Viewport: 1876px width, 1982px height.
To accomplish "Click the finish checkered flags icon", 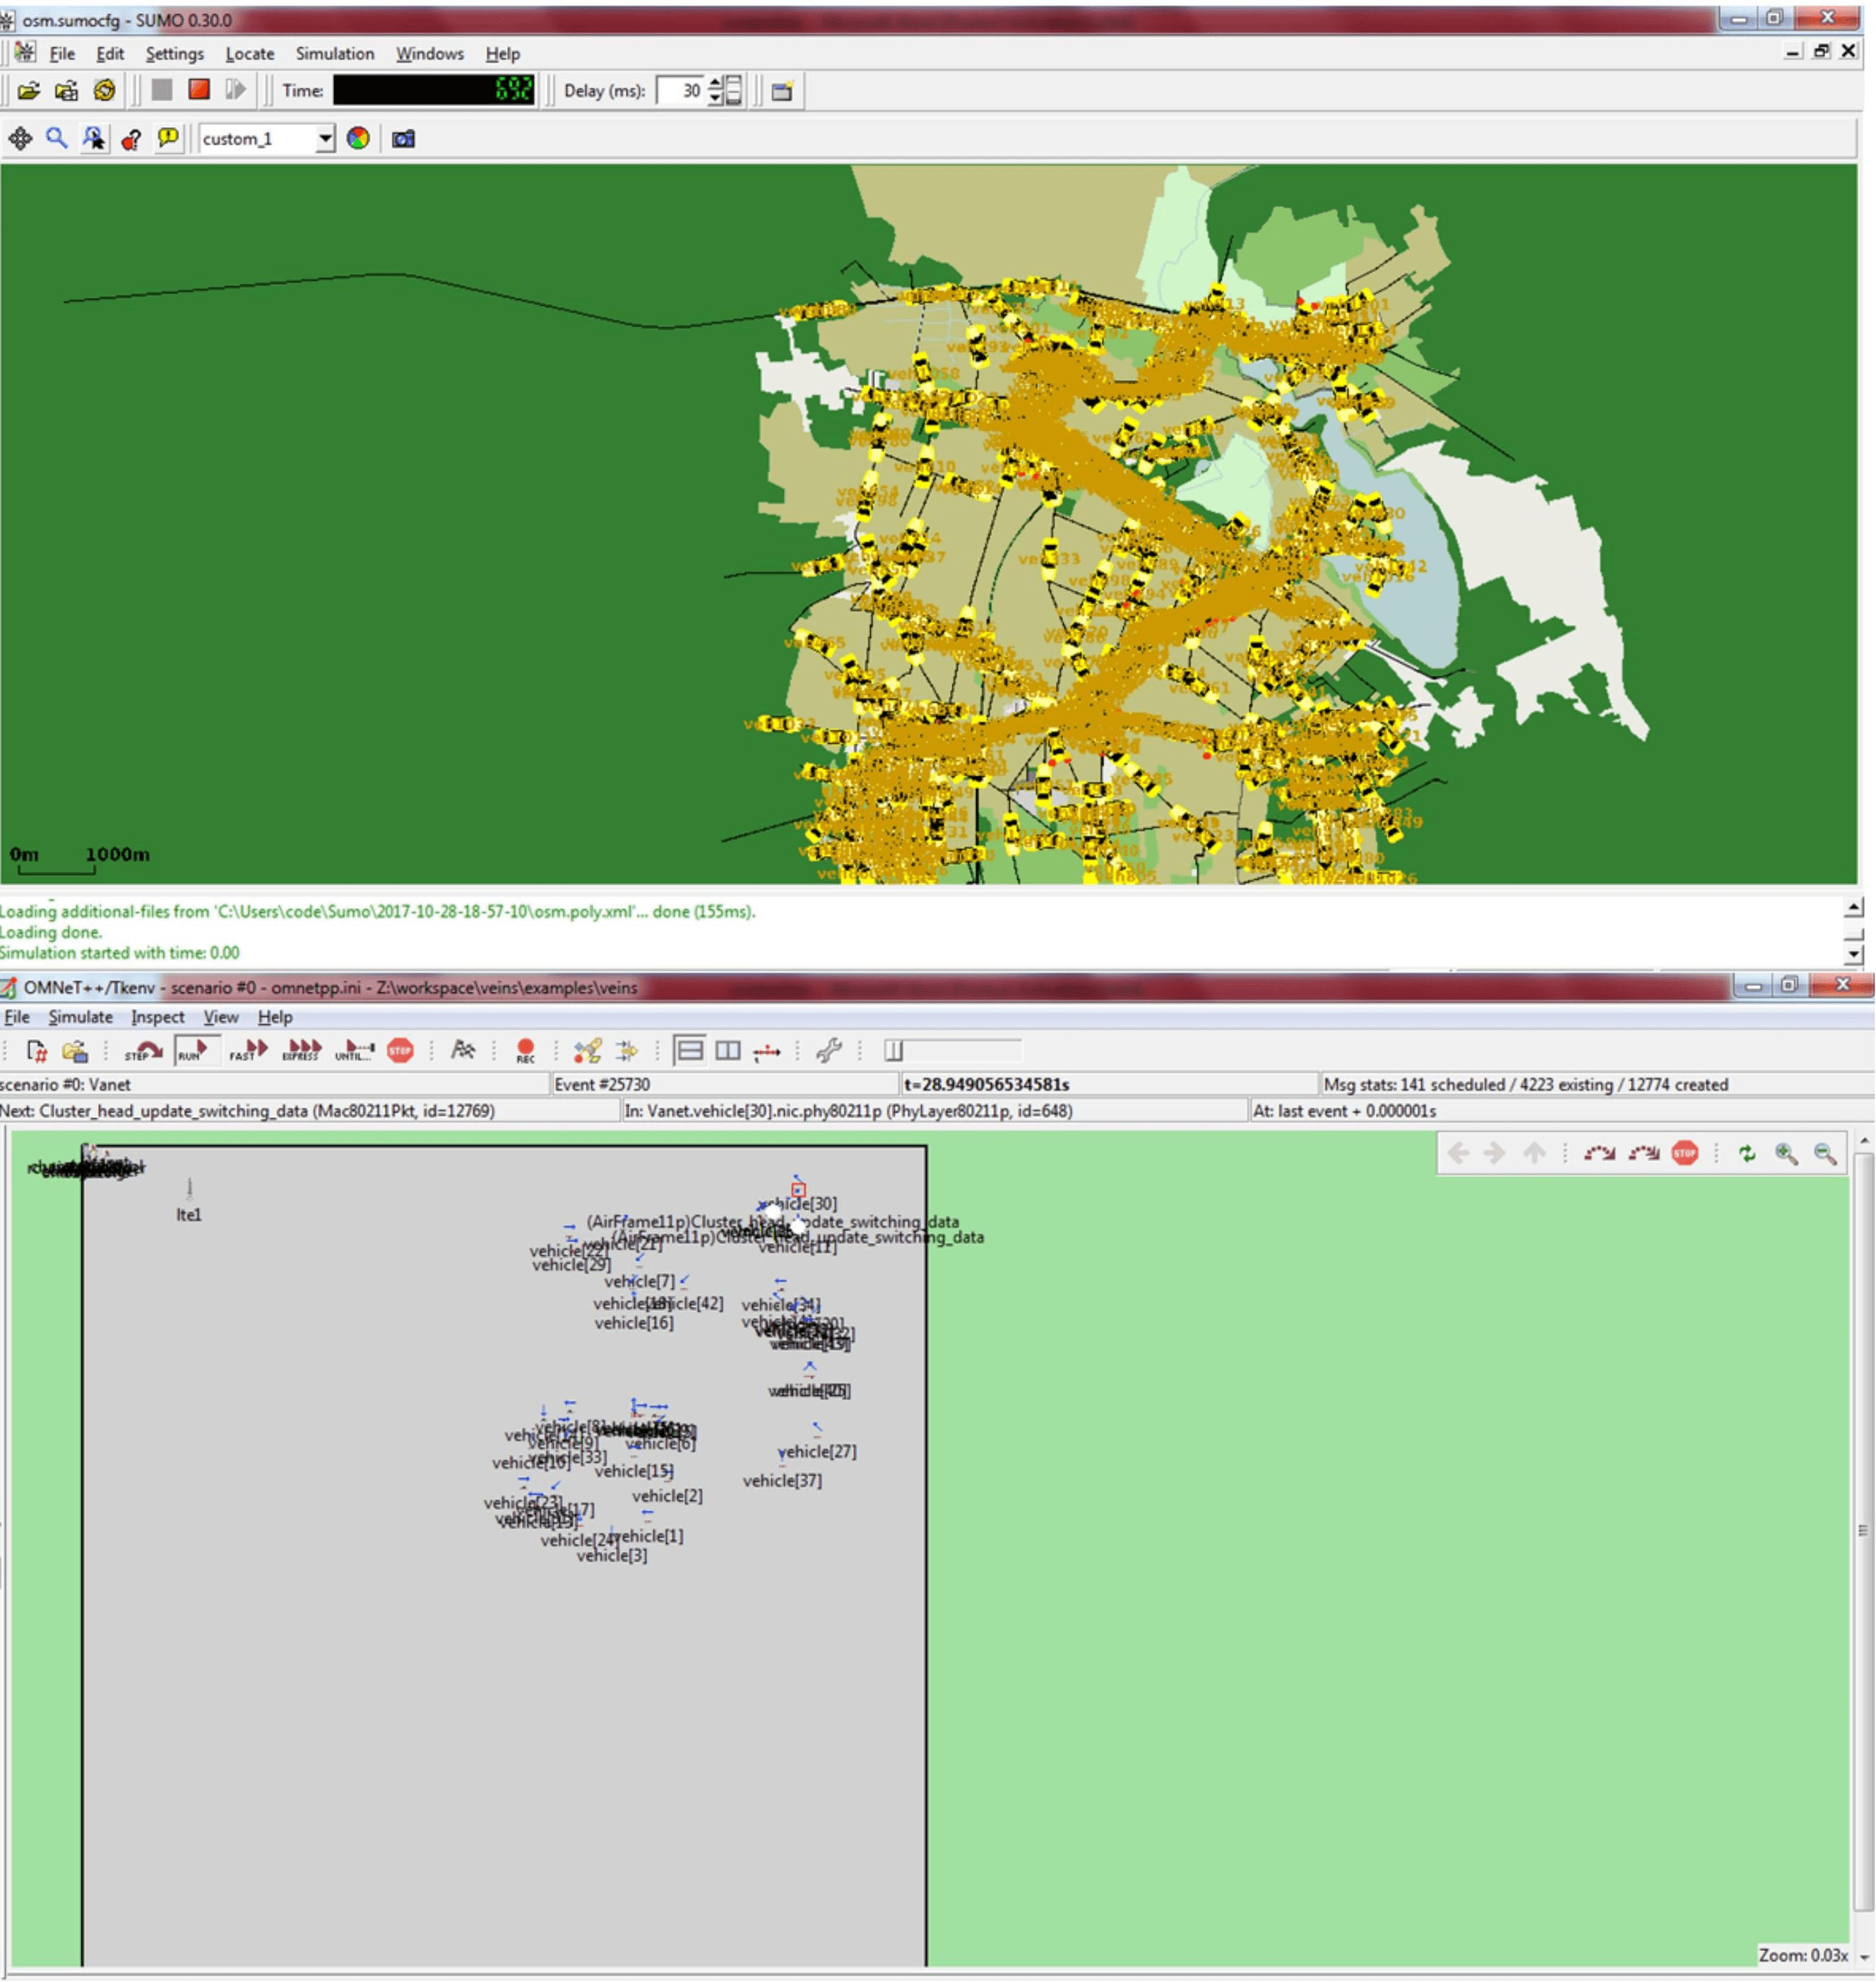I will tap(462, 1050).
